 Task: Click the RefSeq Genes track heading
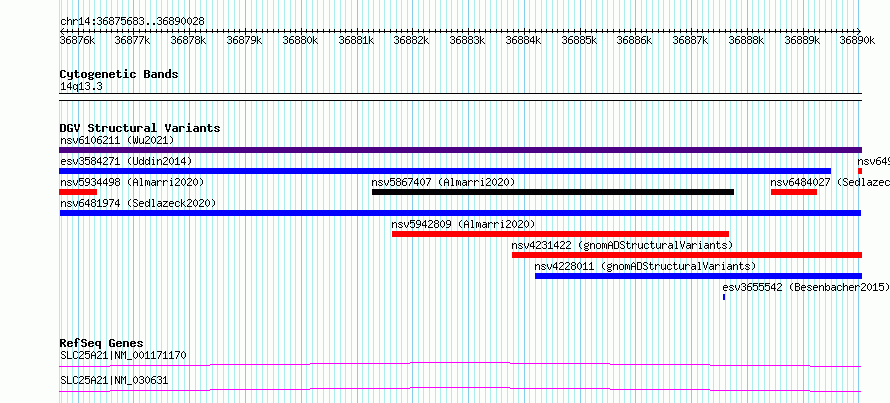101,343
